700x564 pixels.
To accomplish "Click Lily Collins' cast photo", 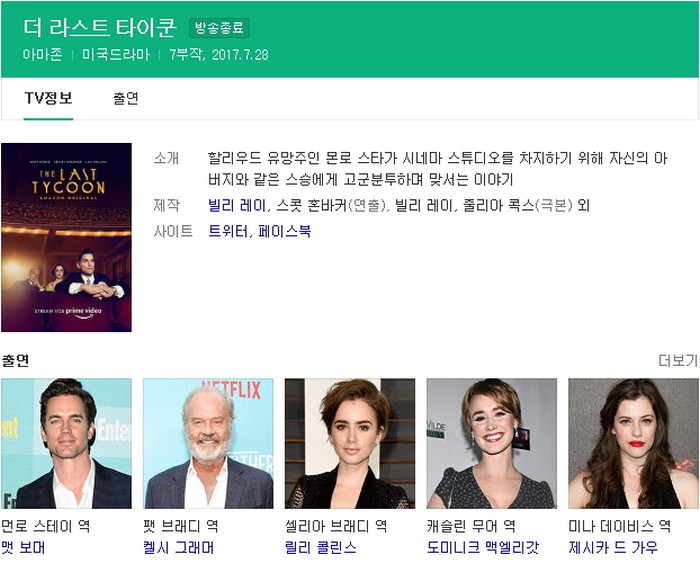I will (350, 443).
